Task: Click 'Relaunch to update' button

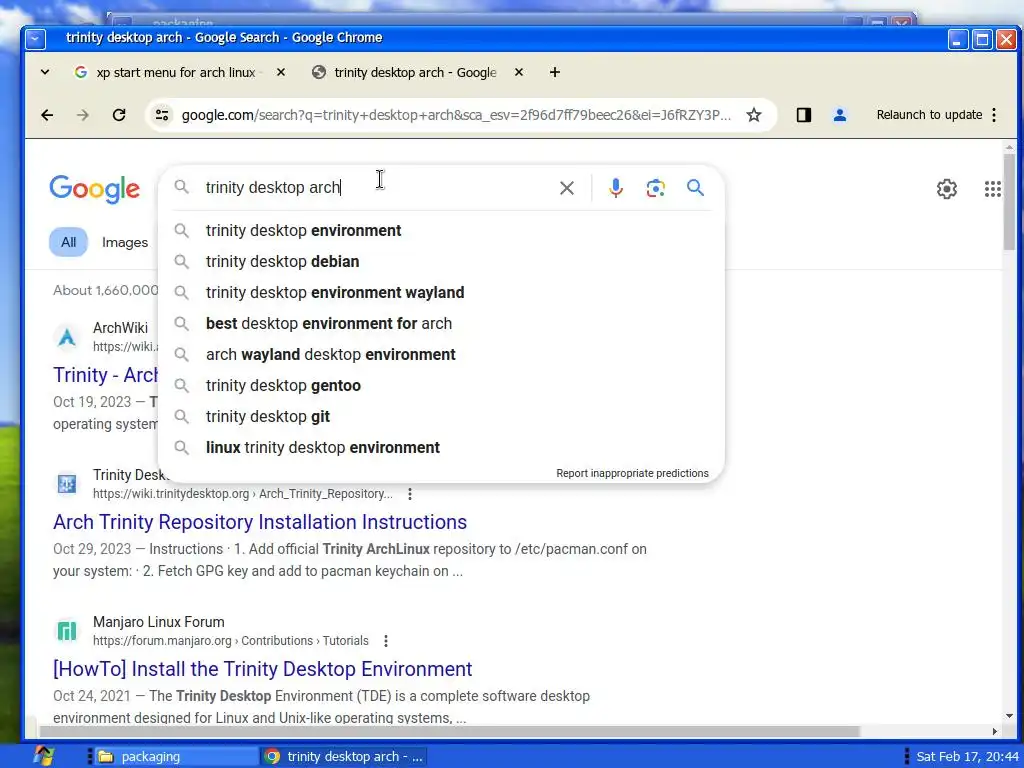Action: (929, 115)
